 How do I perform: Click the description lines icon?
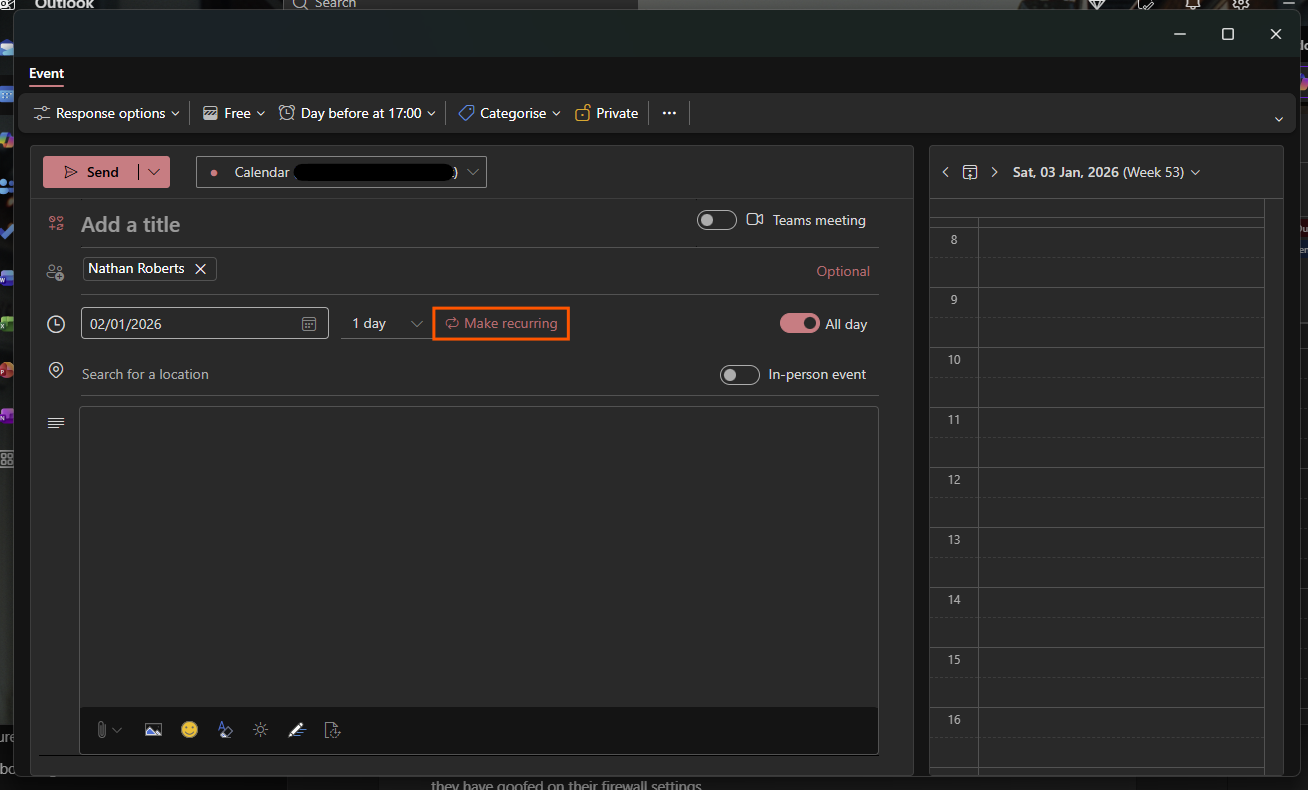coord(56,423)
